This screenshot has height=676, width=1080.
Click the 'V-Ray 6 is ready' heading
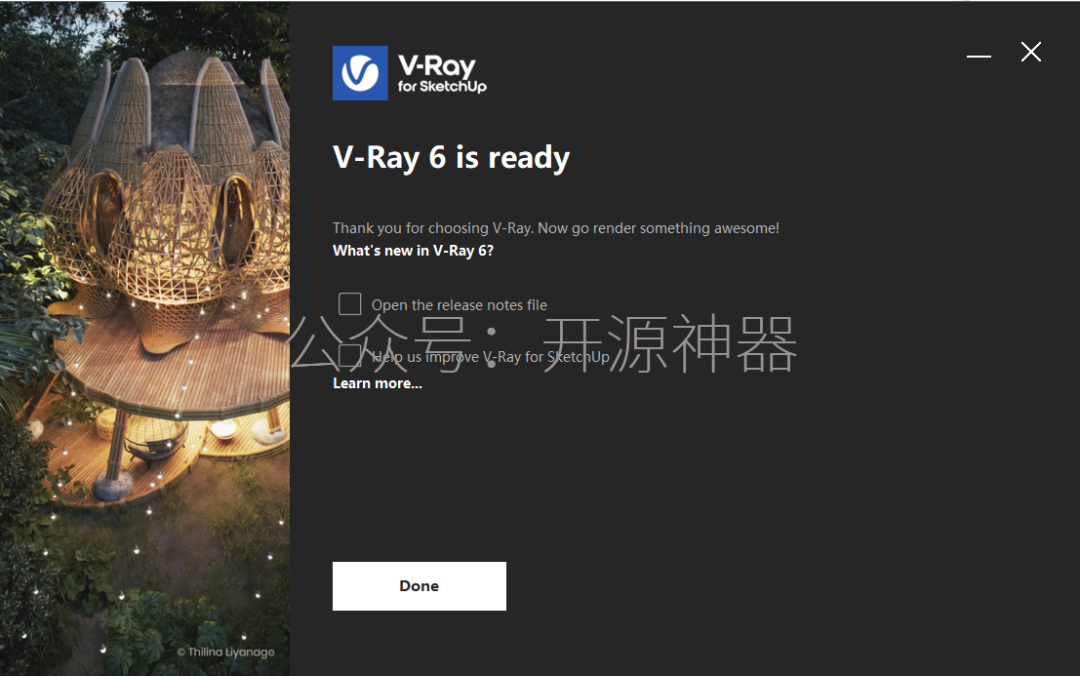tap(451, 158)
